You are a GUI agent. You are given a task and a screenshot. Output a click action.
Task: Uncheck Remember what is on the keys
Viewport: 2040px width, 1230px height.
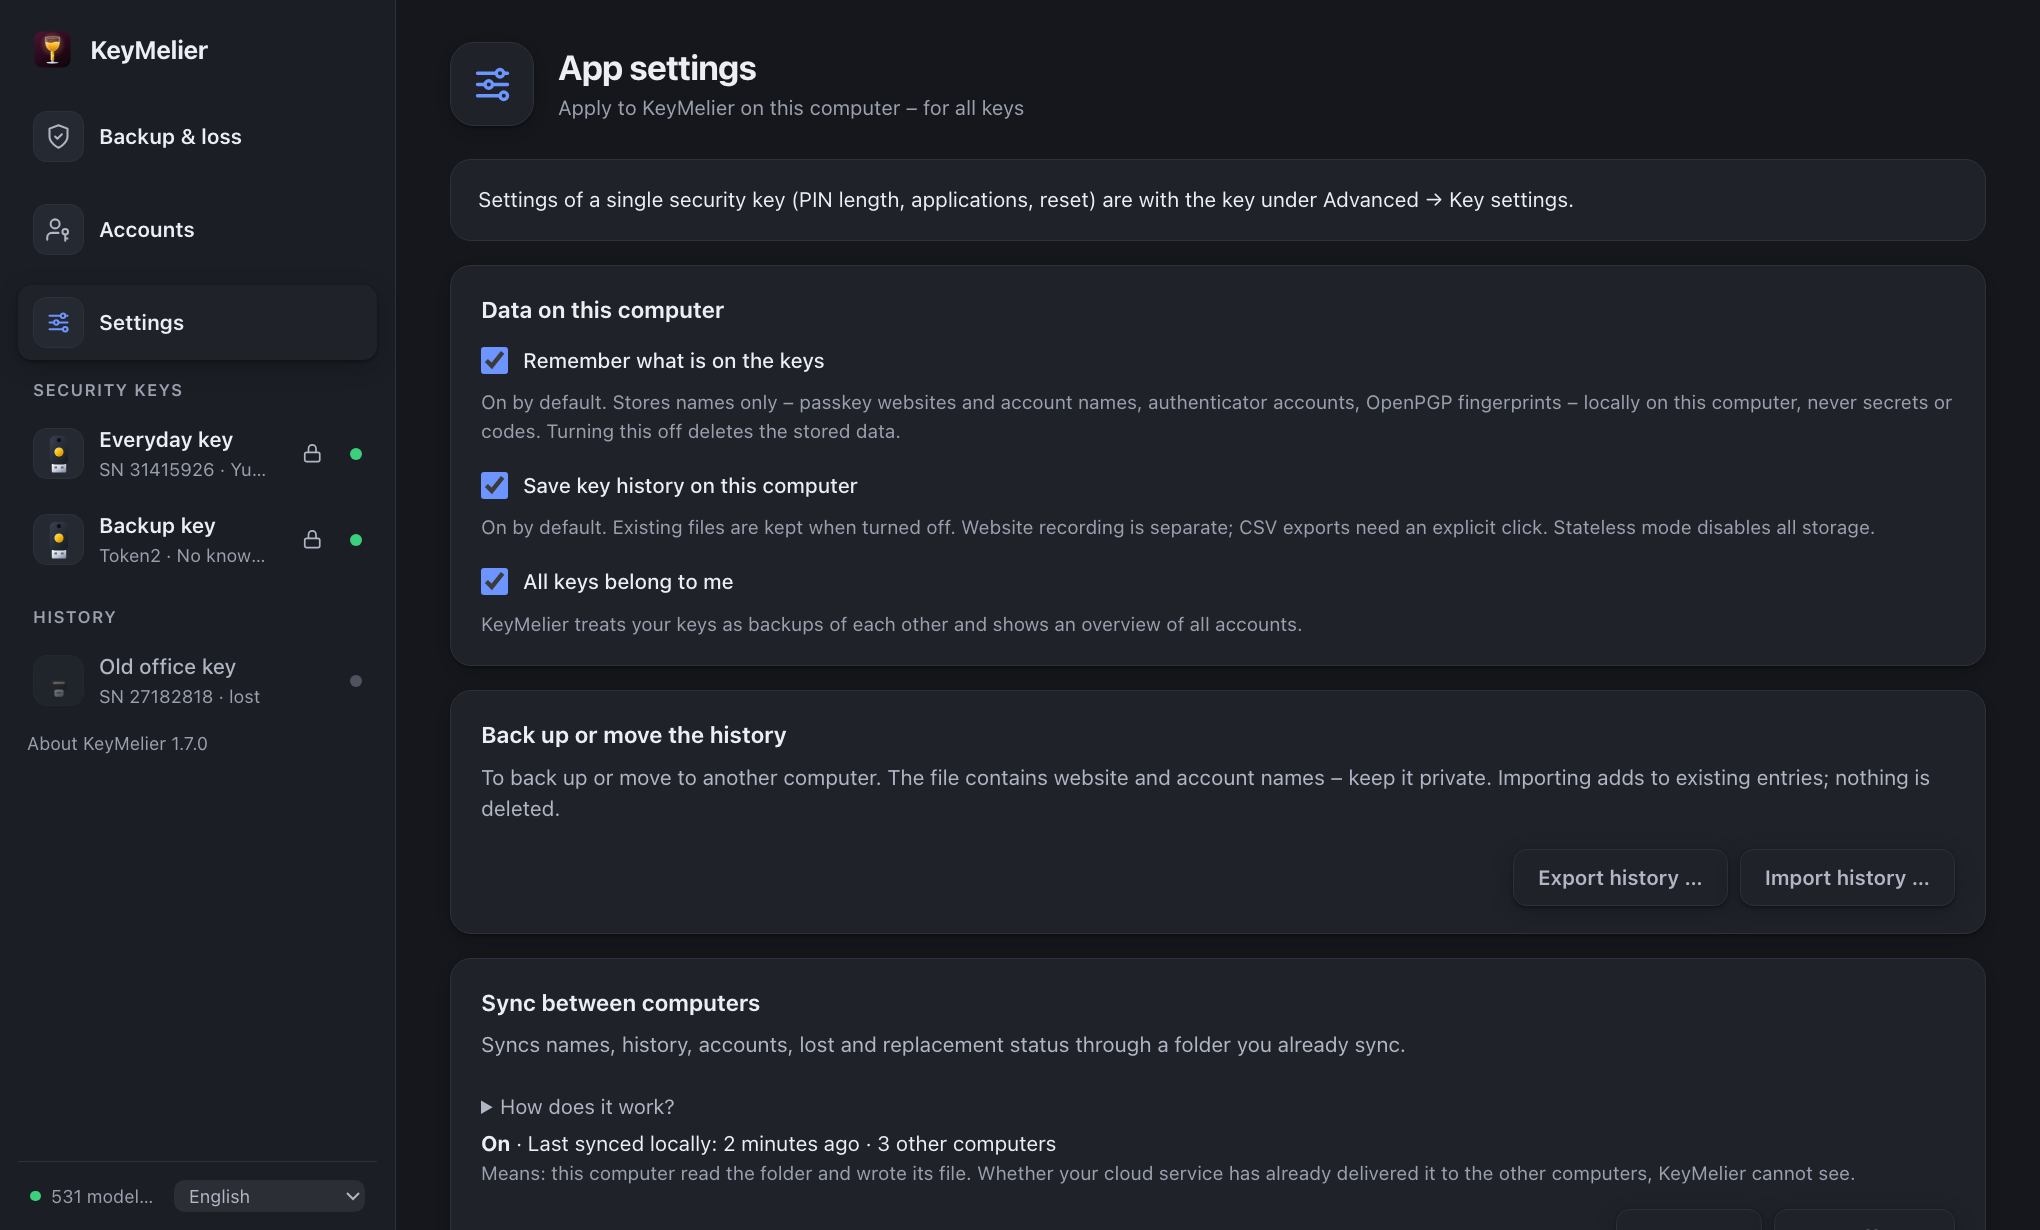[x=494, y=360]
